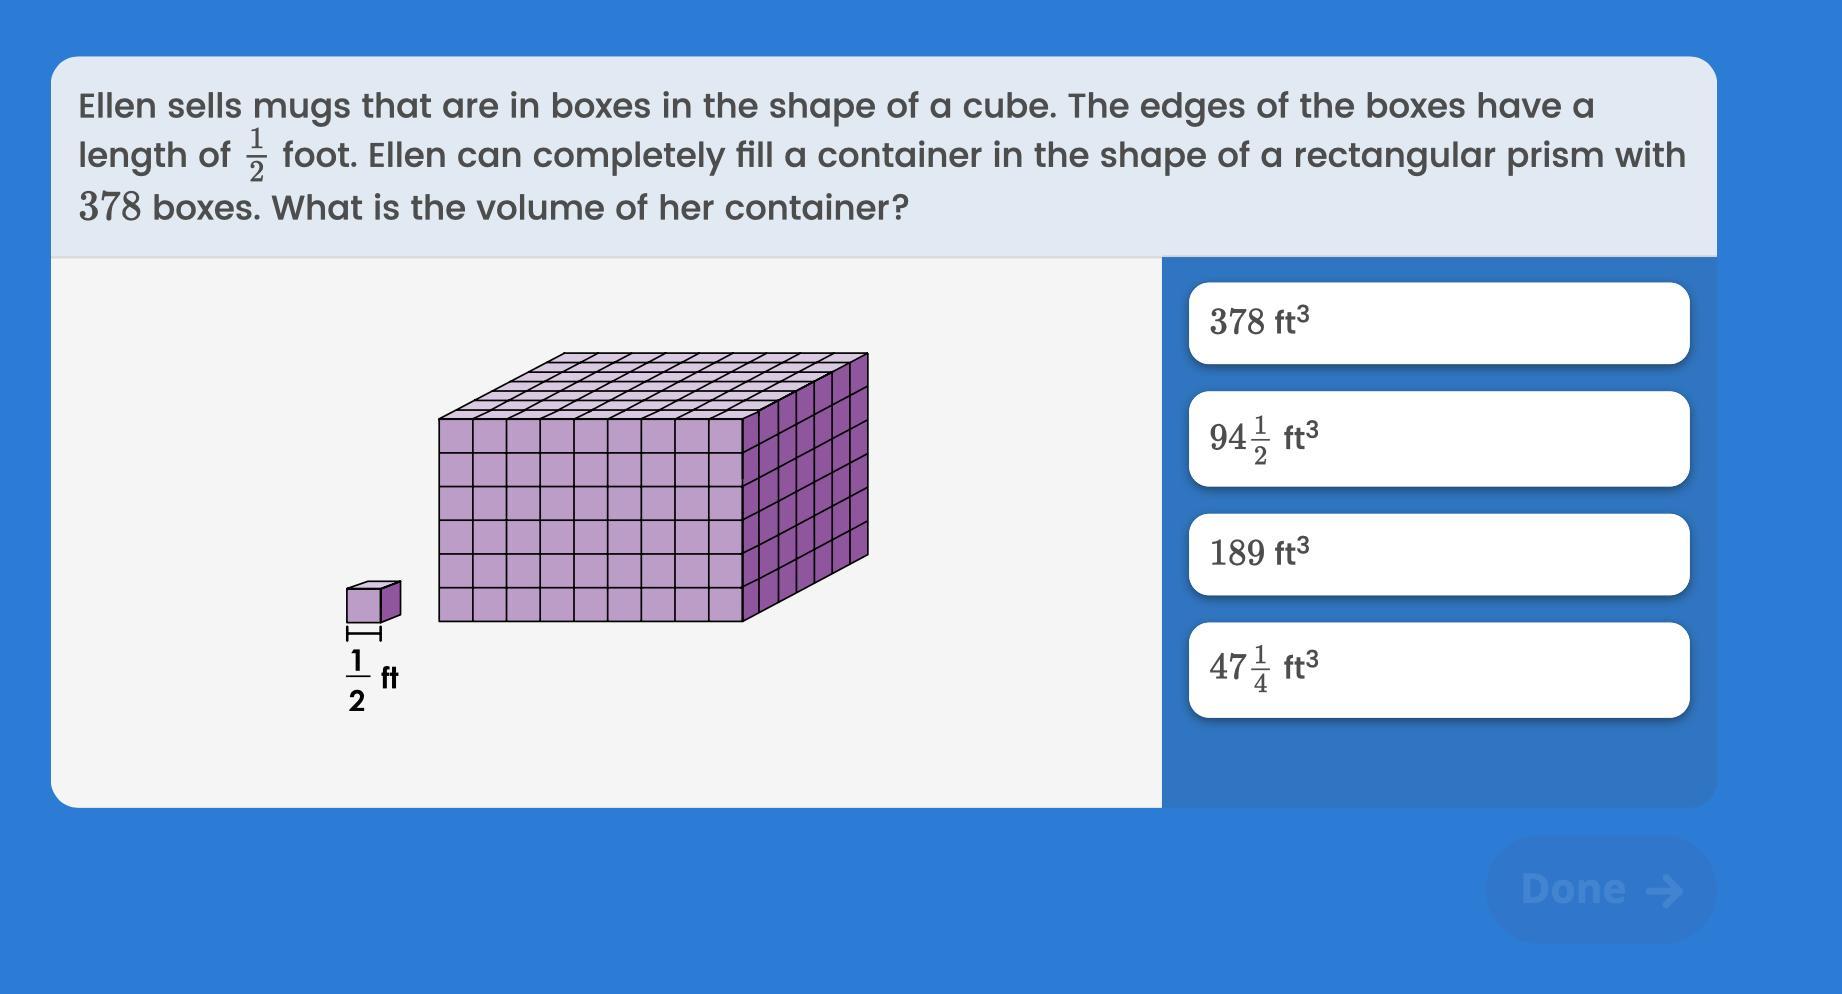The width and height of the screenshot is (1842, 994).
Task: Select the 47 1/4 ft³ option
Action: coord(1438,669)
